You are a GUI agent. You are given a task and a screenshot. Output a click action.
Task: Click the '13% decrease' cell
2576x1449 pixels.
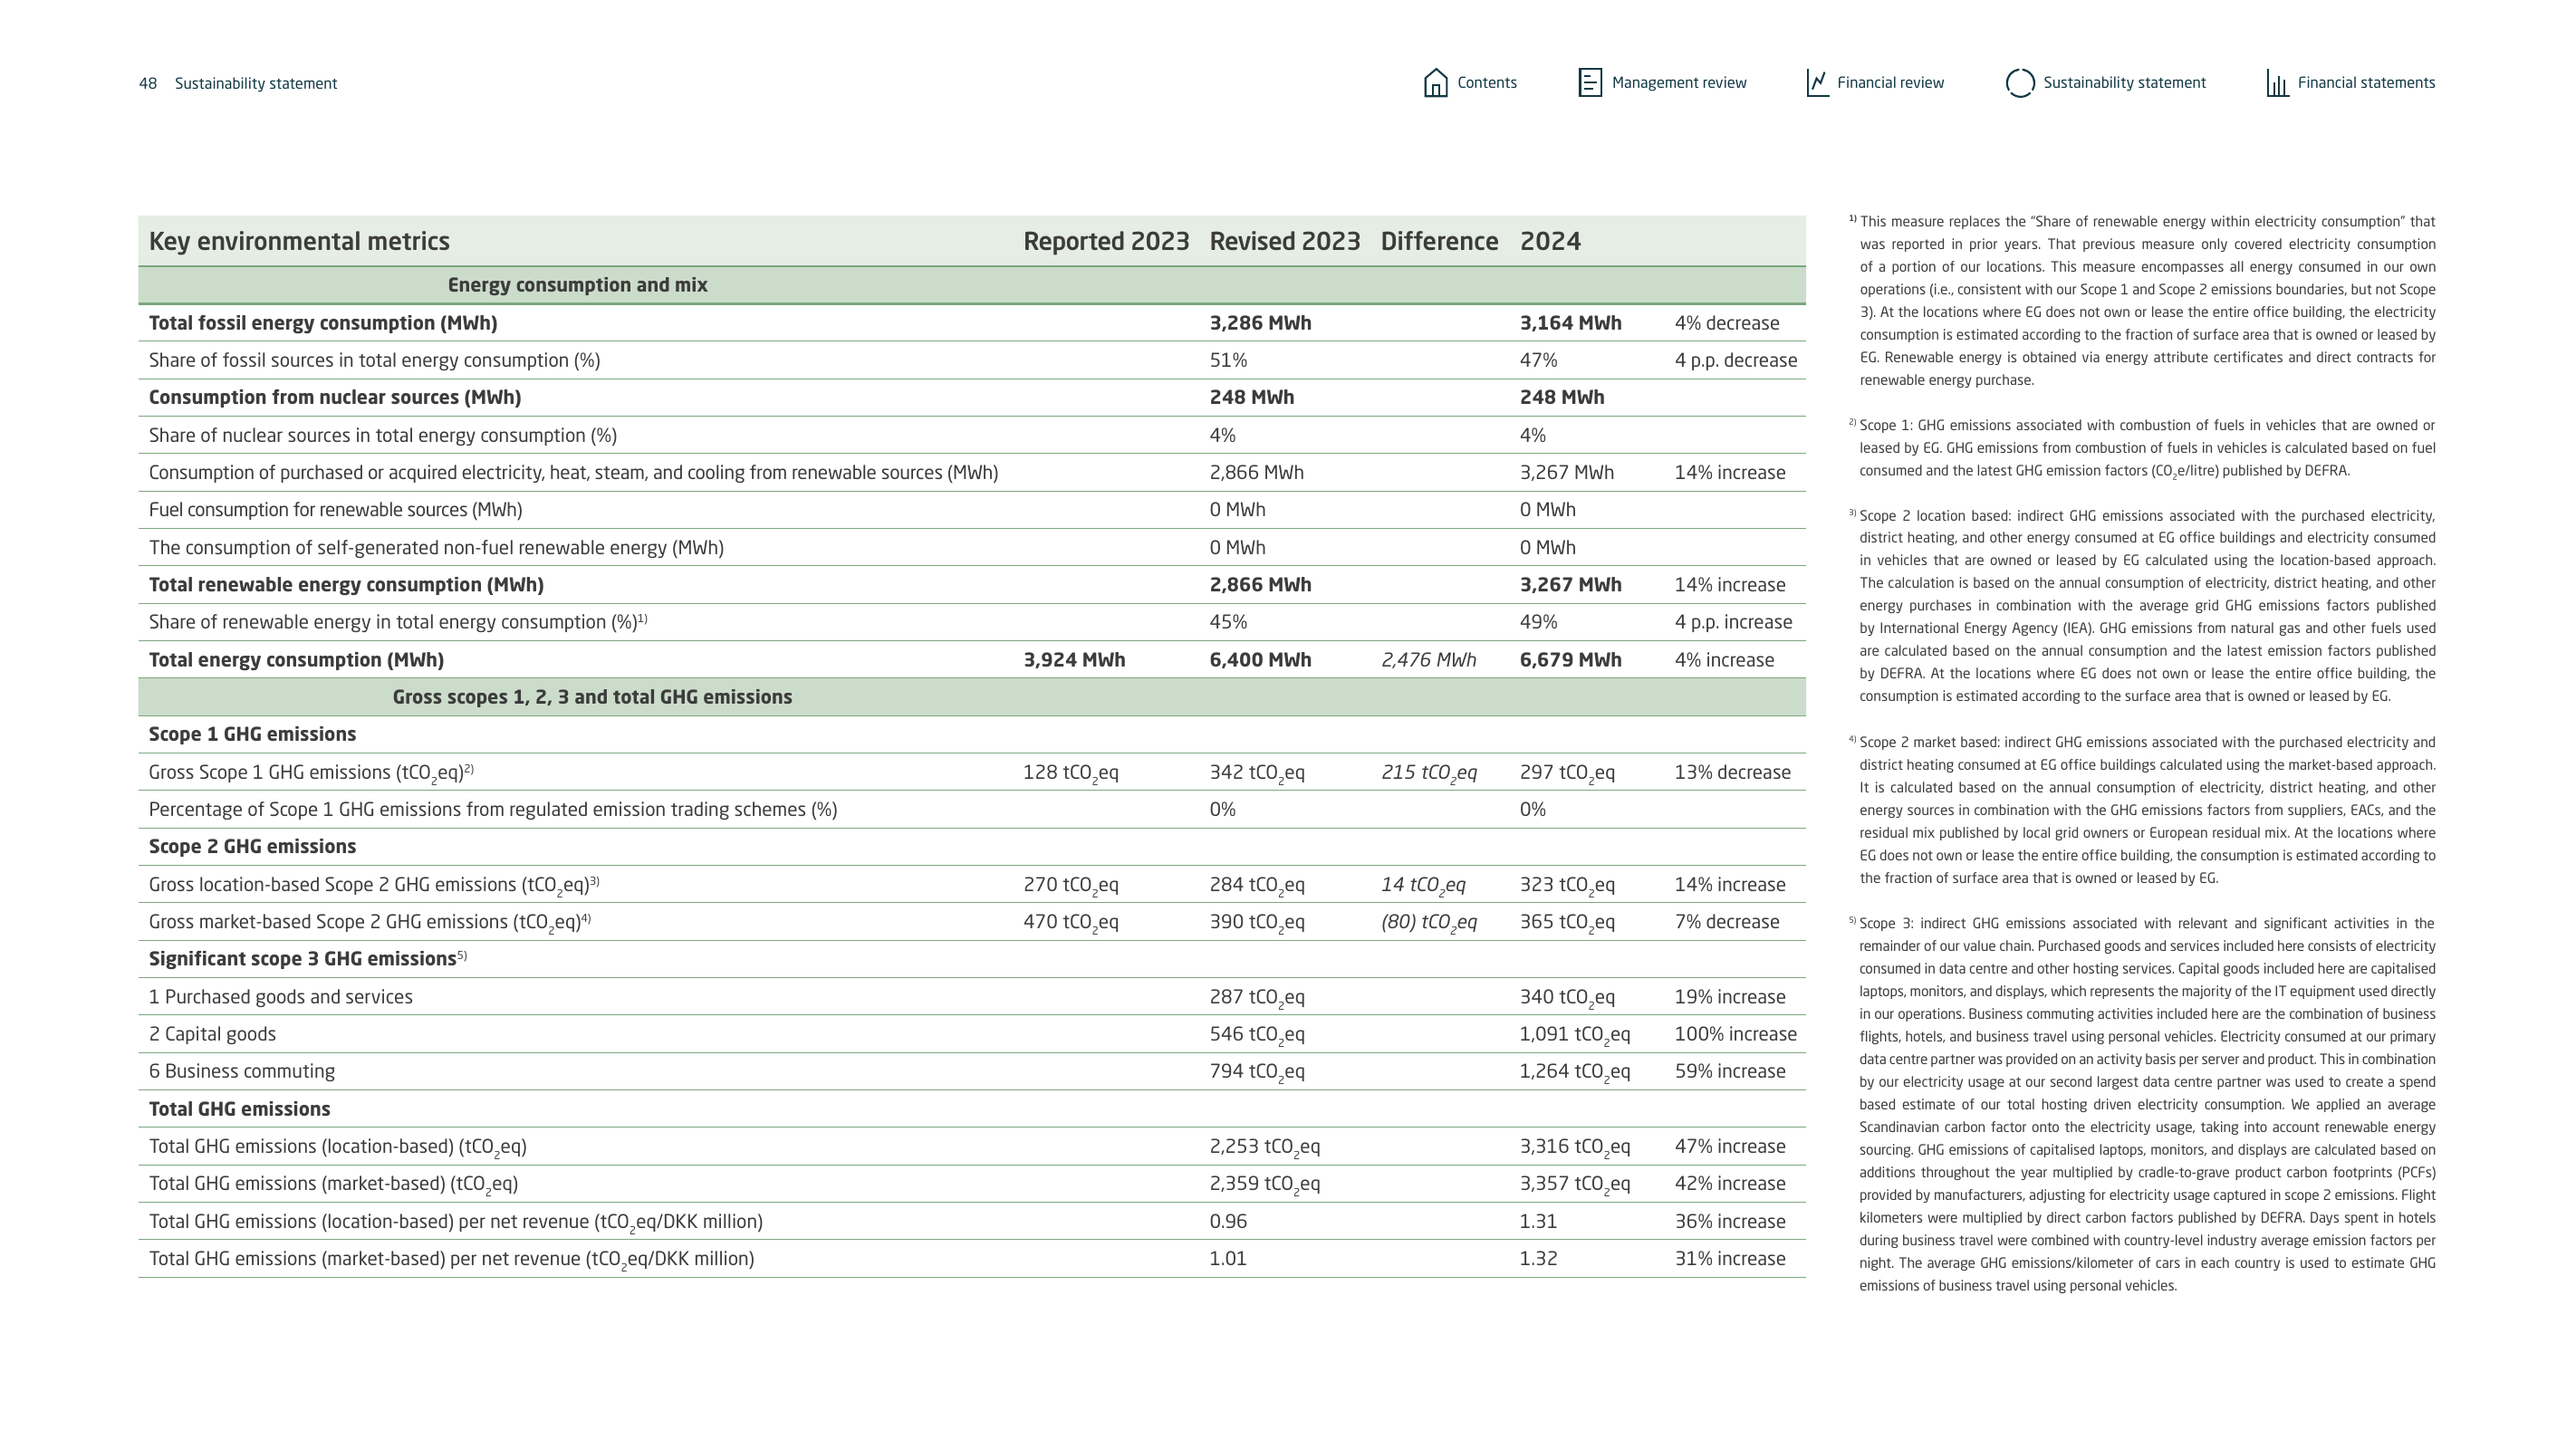[1732, 772]
